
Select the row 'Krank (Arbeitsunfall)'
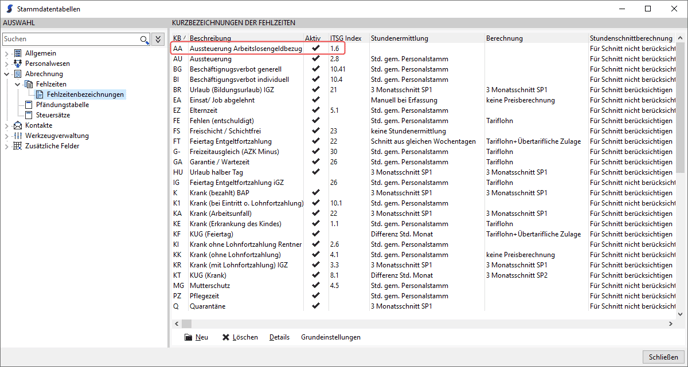click(423, 213)
